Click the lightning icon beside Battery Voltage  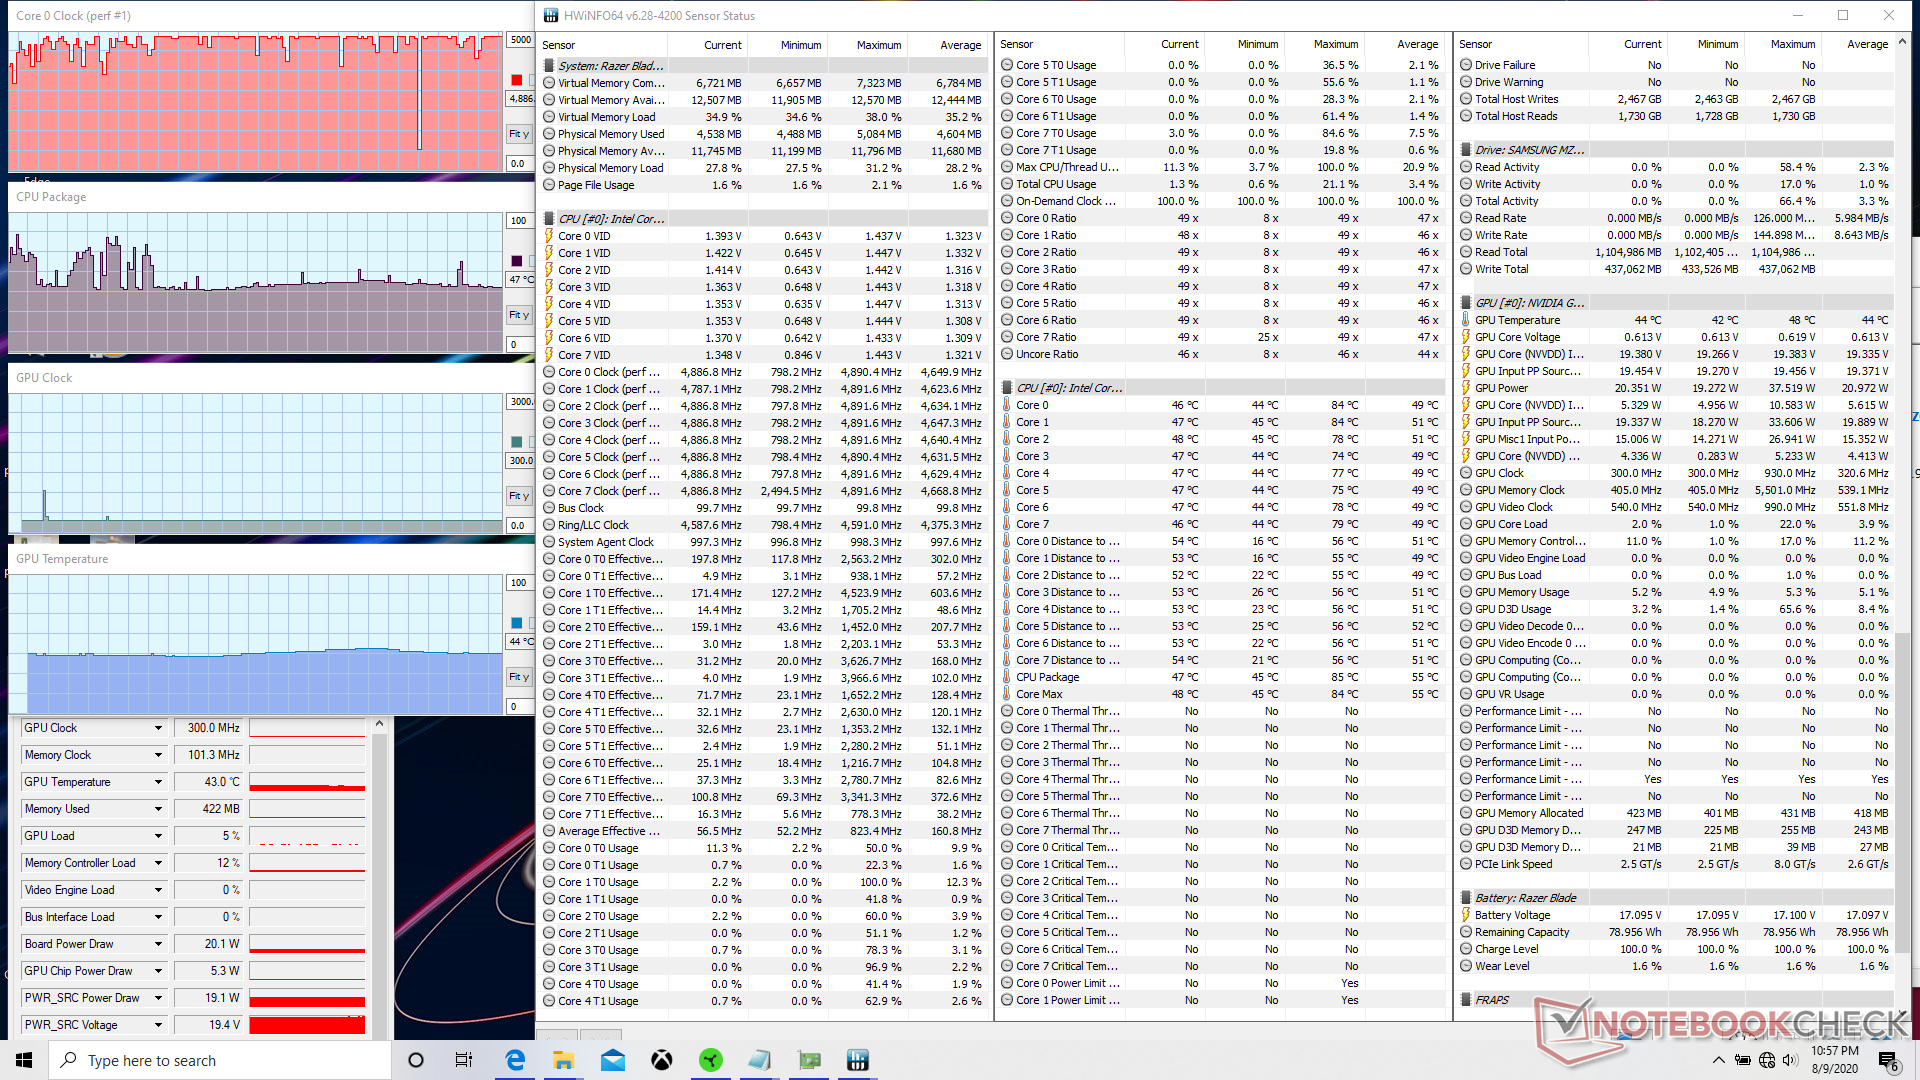[1466, 915]
